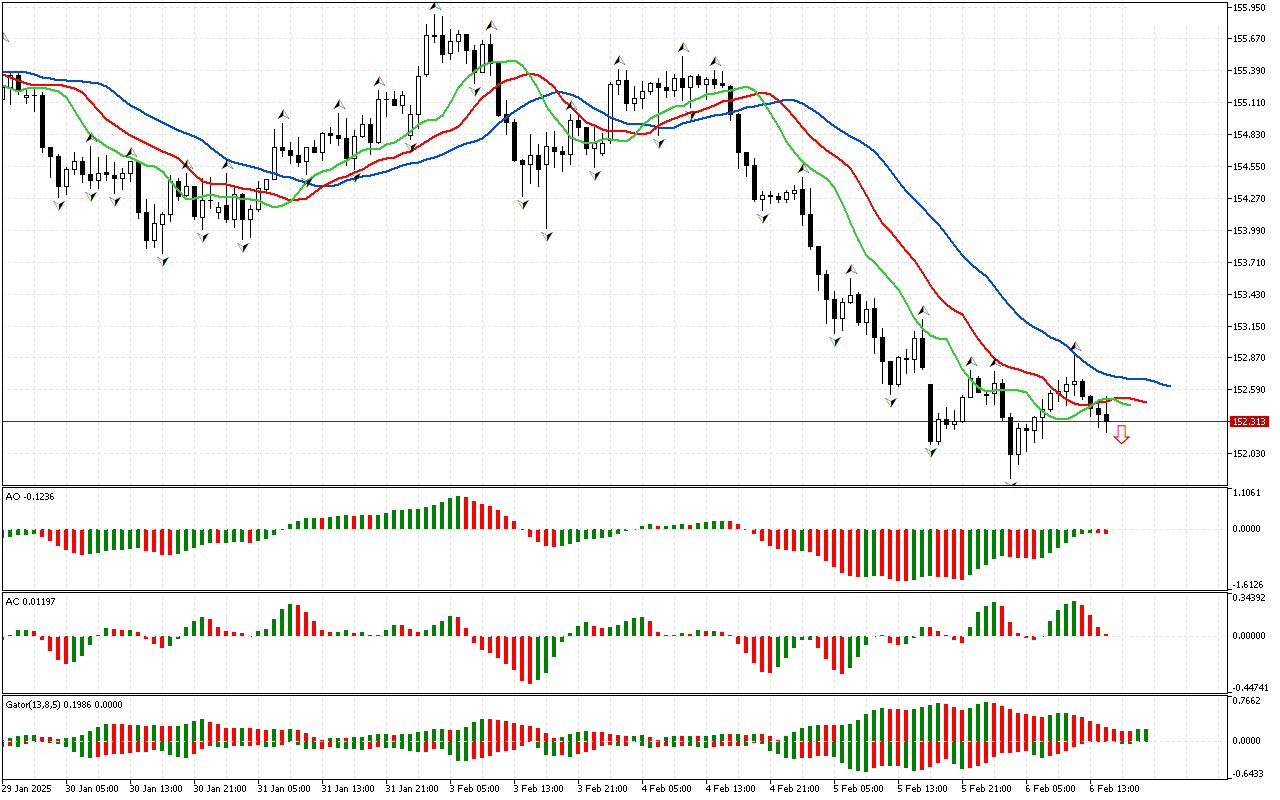Click the 3 Feb 05:00 time label
The image size is (1280, 800).
[472, 789]
